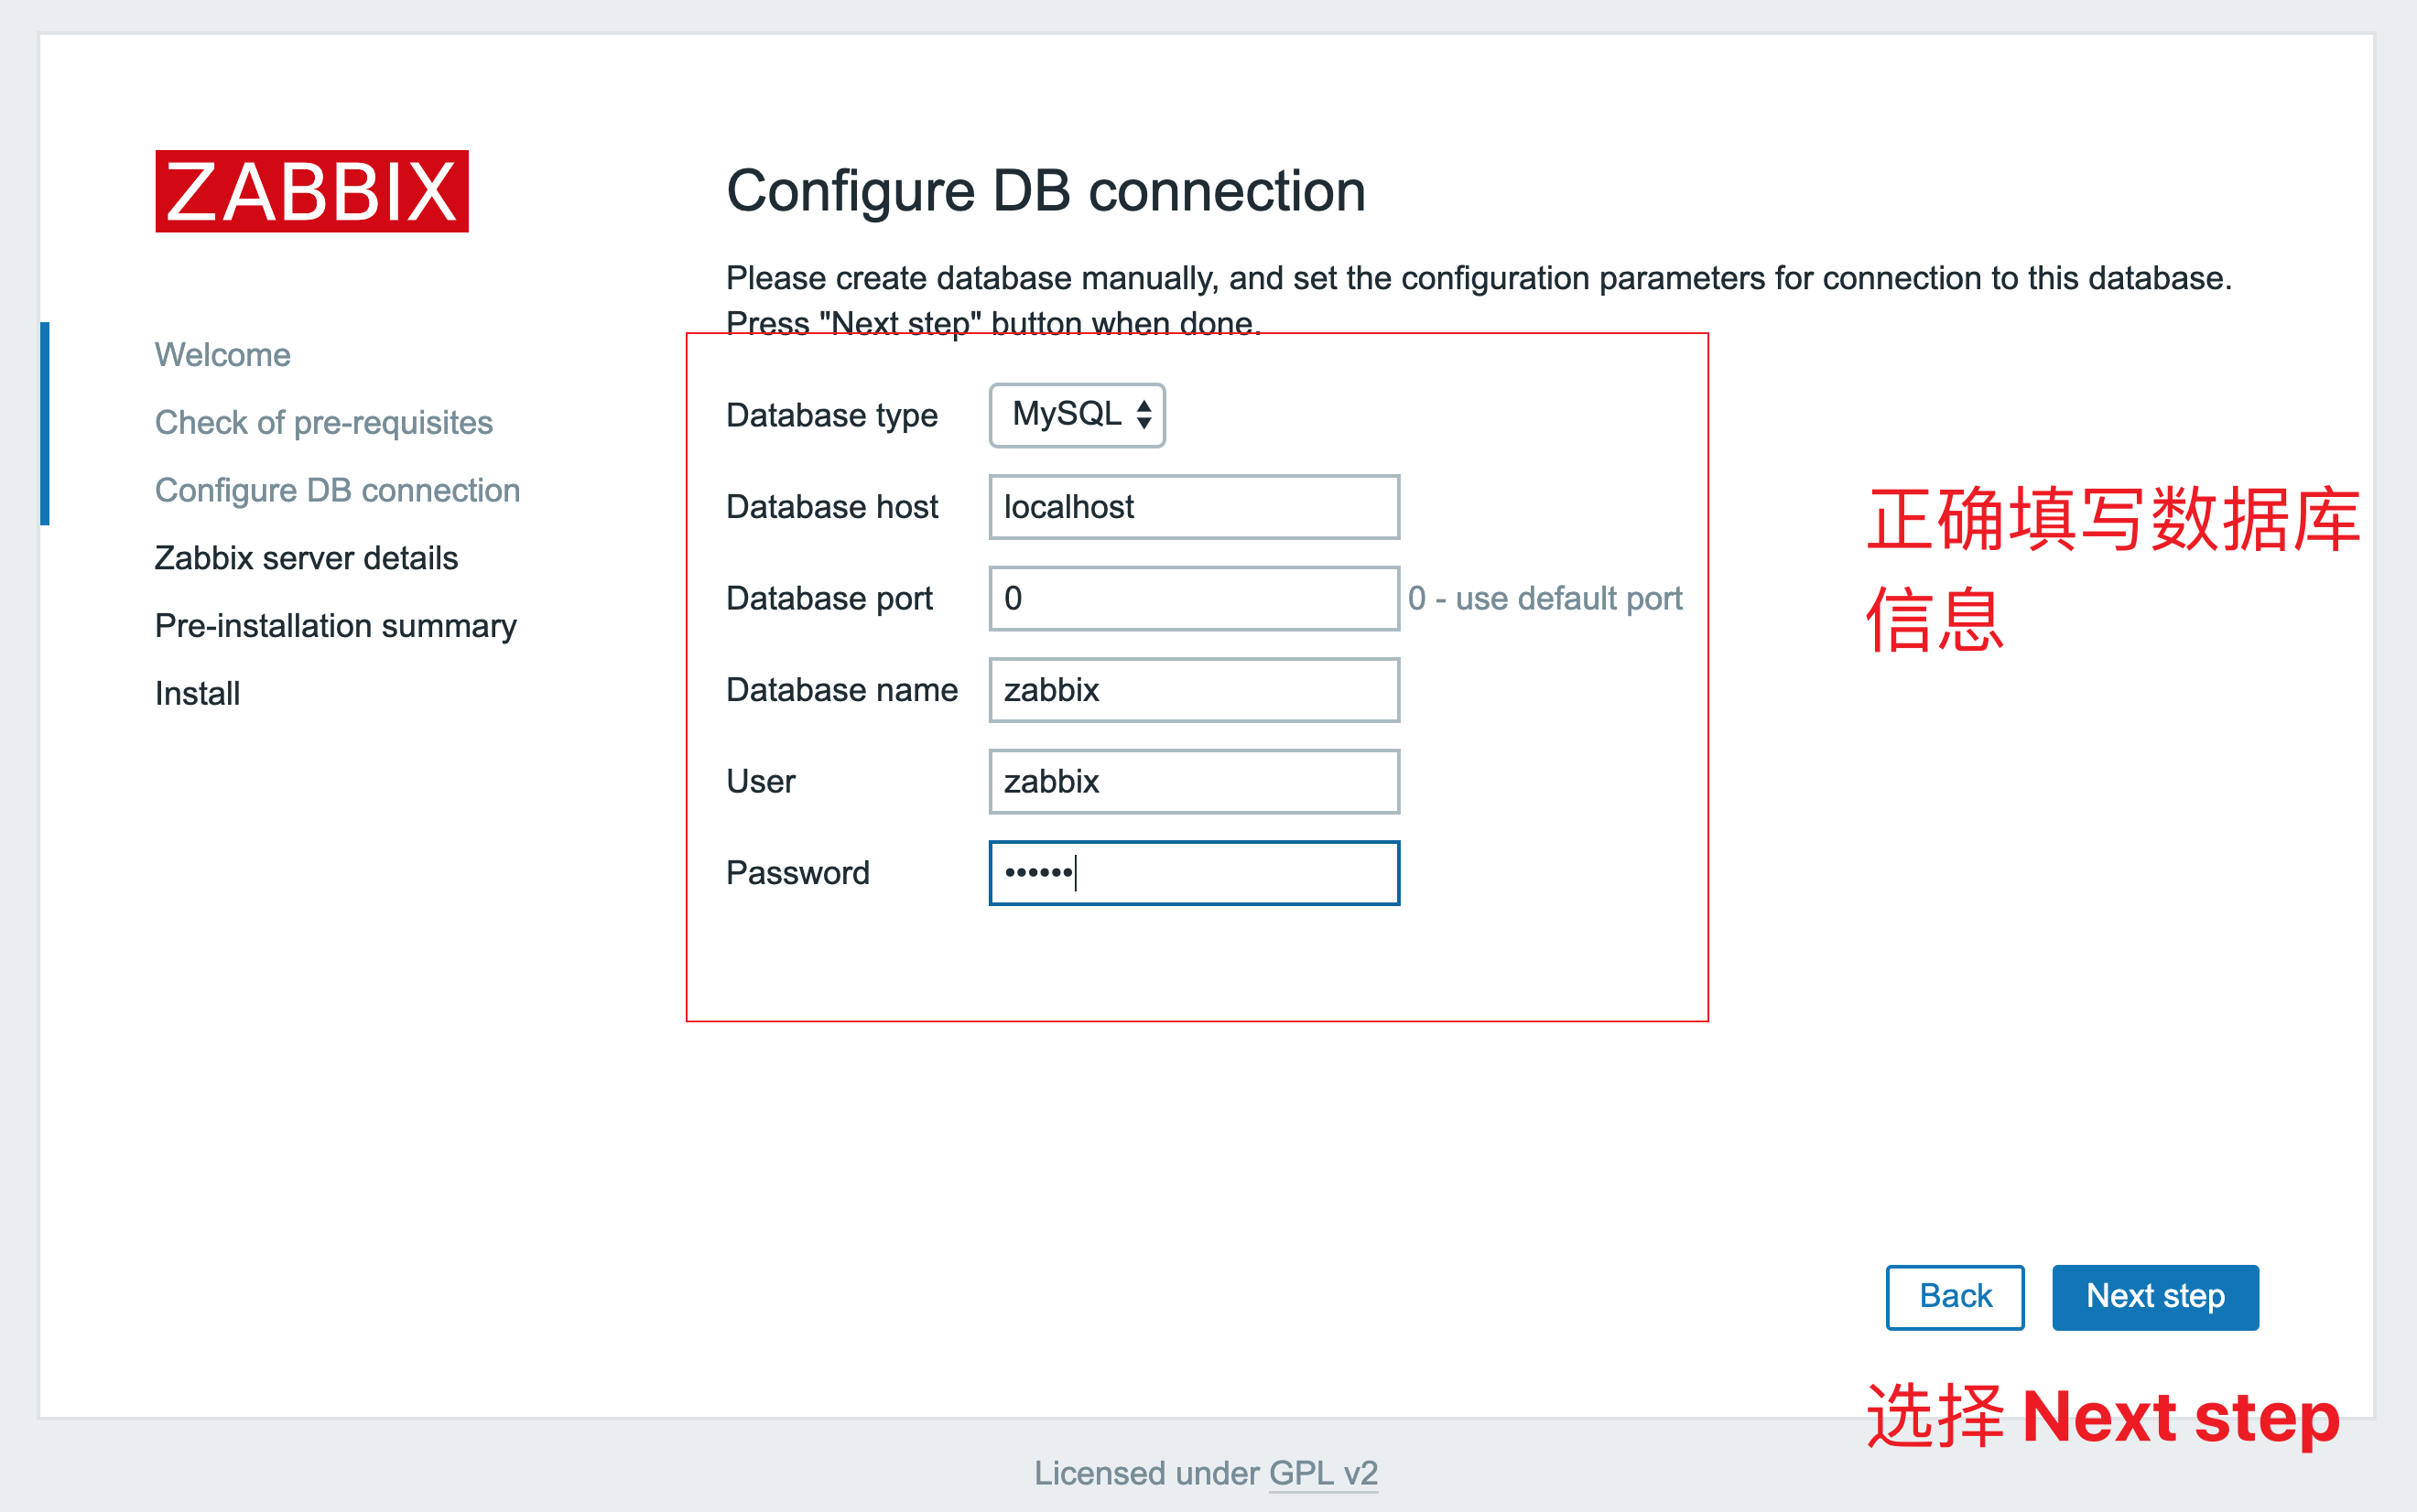Click the MySQL dropdown arrows
Viewport: 2417px width, 1512px height.
click(1144, 414)
